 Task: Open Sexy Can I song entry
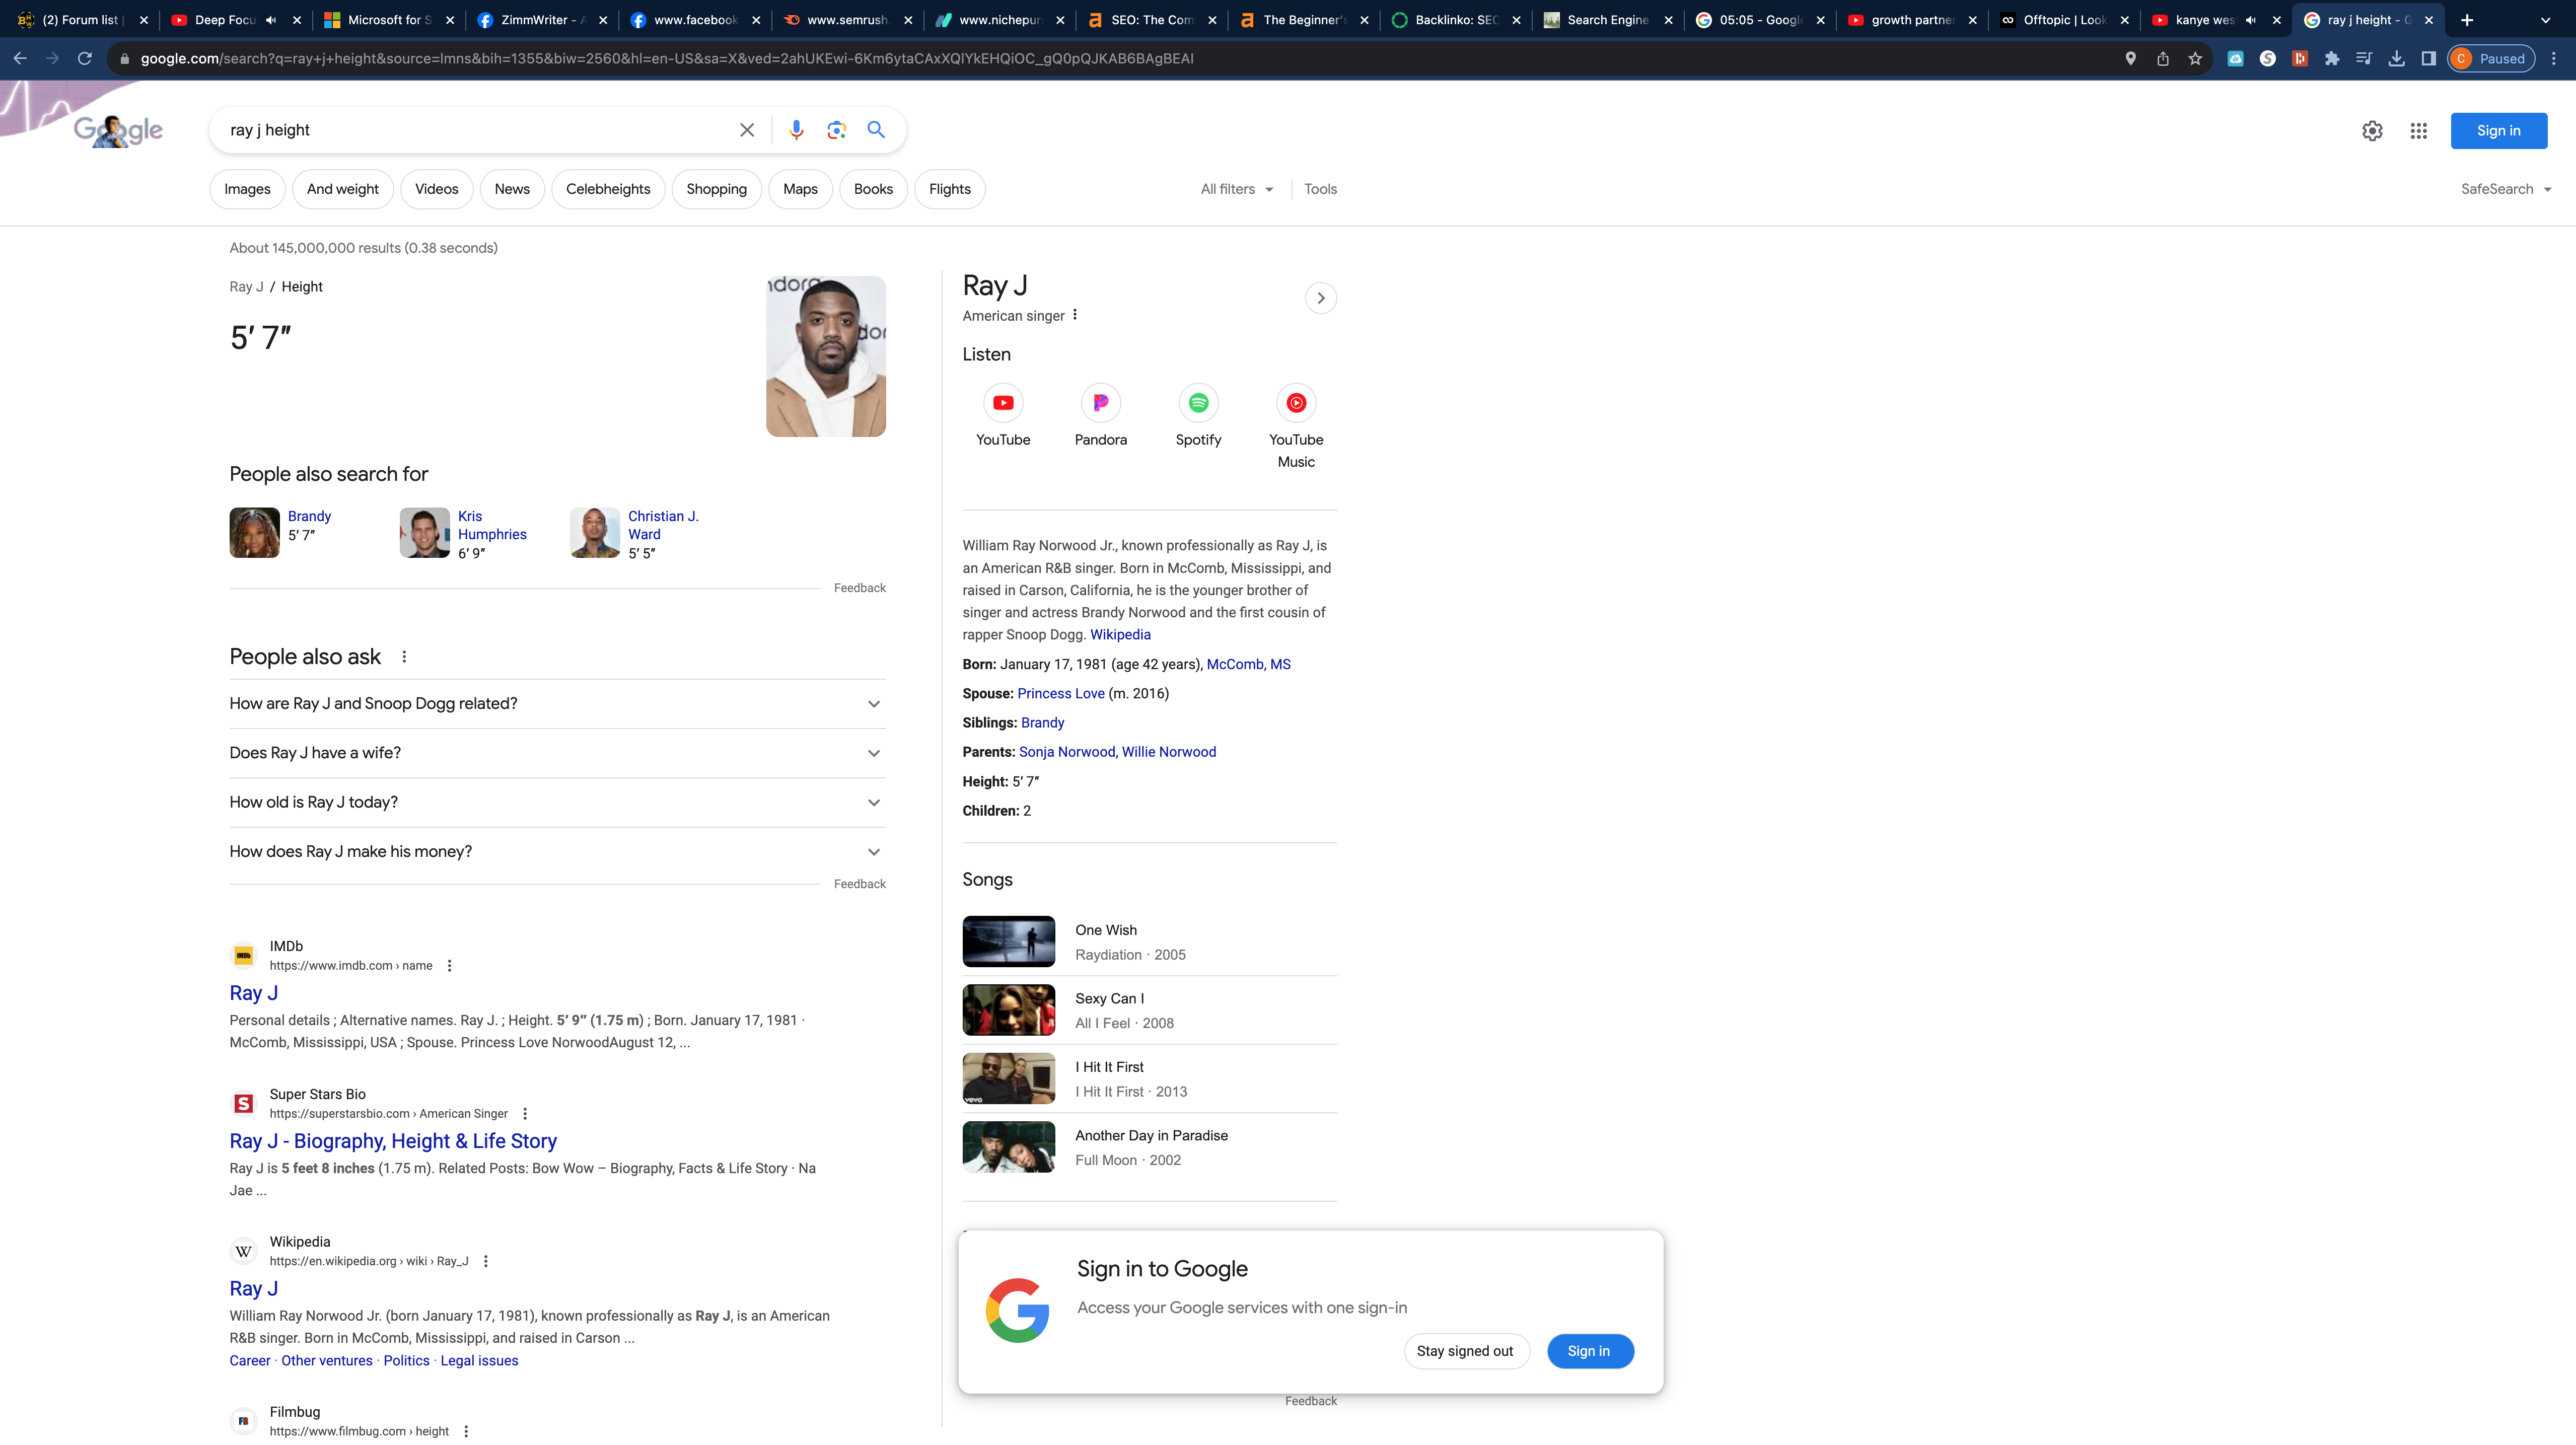[x=1149, y=1011]
